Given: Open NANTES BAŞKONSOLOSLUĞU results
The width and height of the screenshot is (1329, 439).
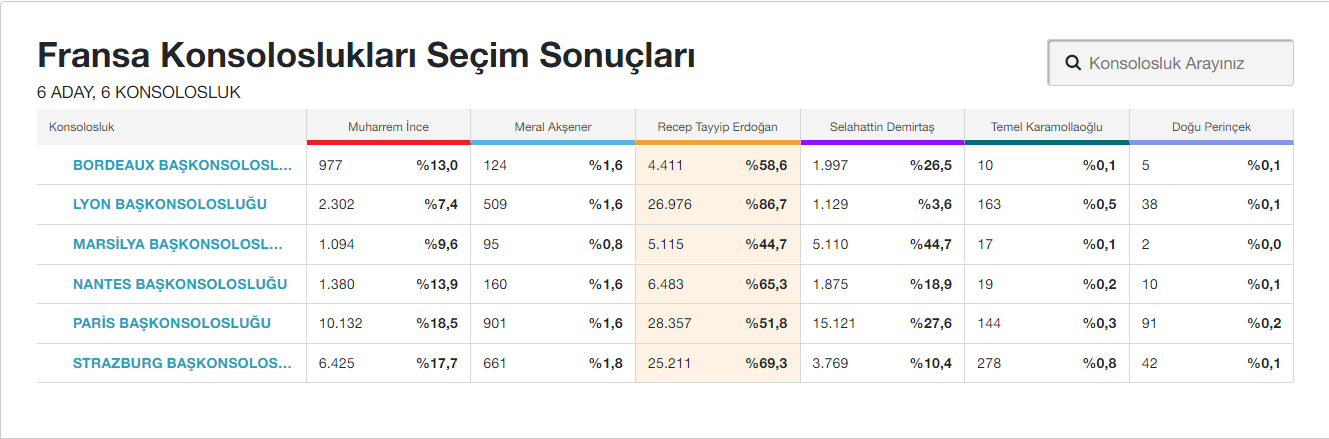Looking at the screenshot, I should click(x=180, y=284).
